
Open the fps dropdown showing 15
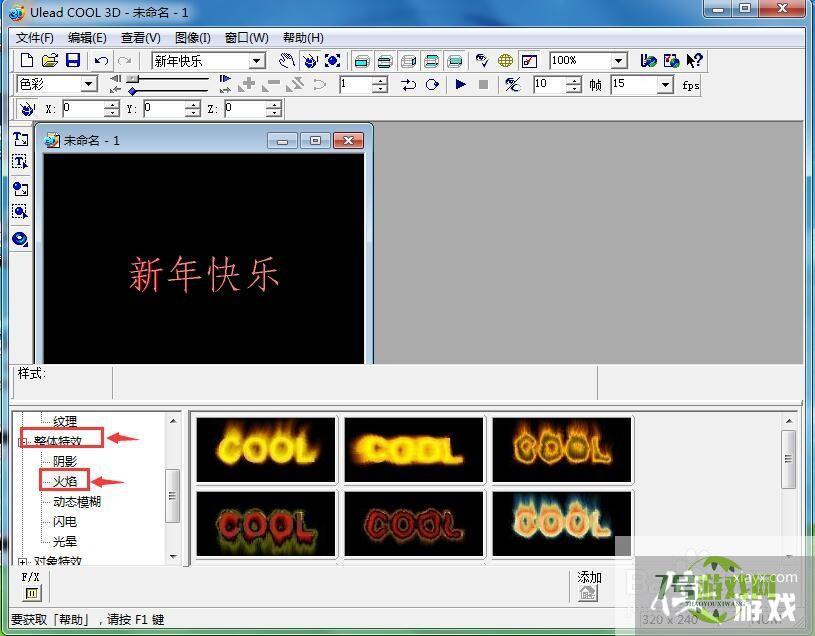pyautogui.click(x=665, y=85)
